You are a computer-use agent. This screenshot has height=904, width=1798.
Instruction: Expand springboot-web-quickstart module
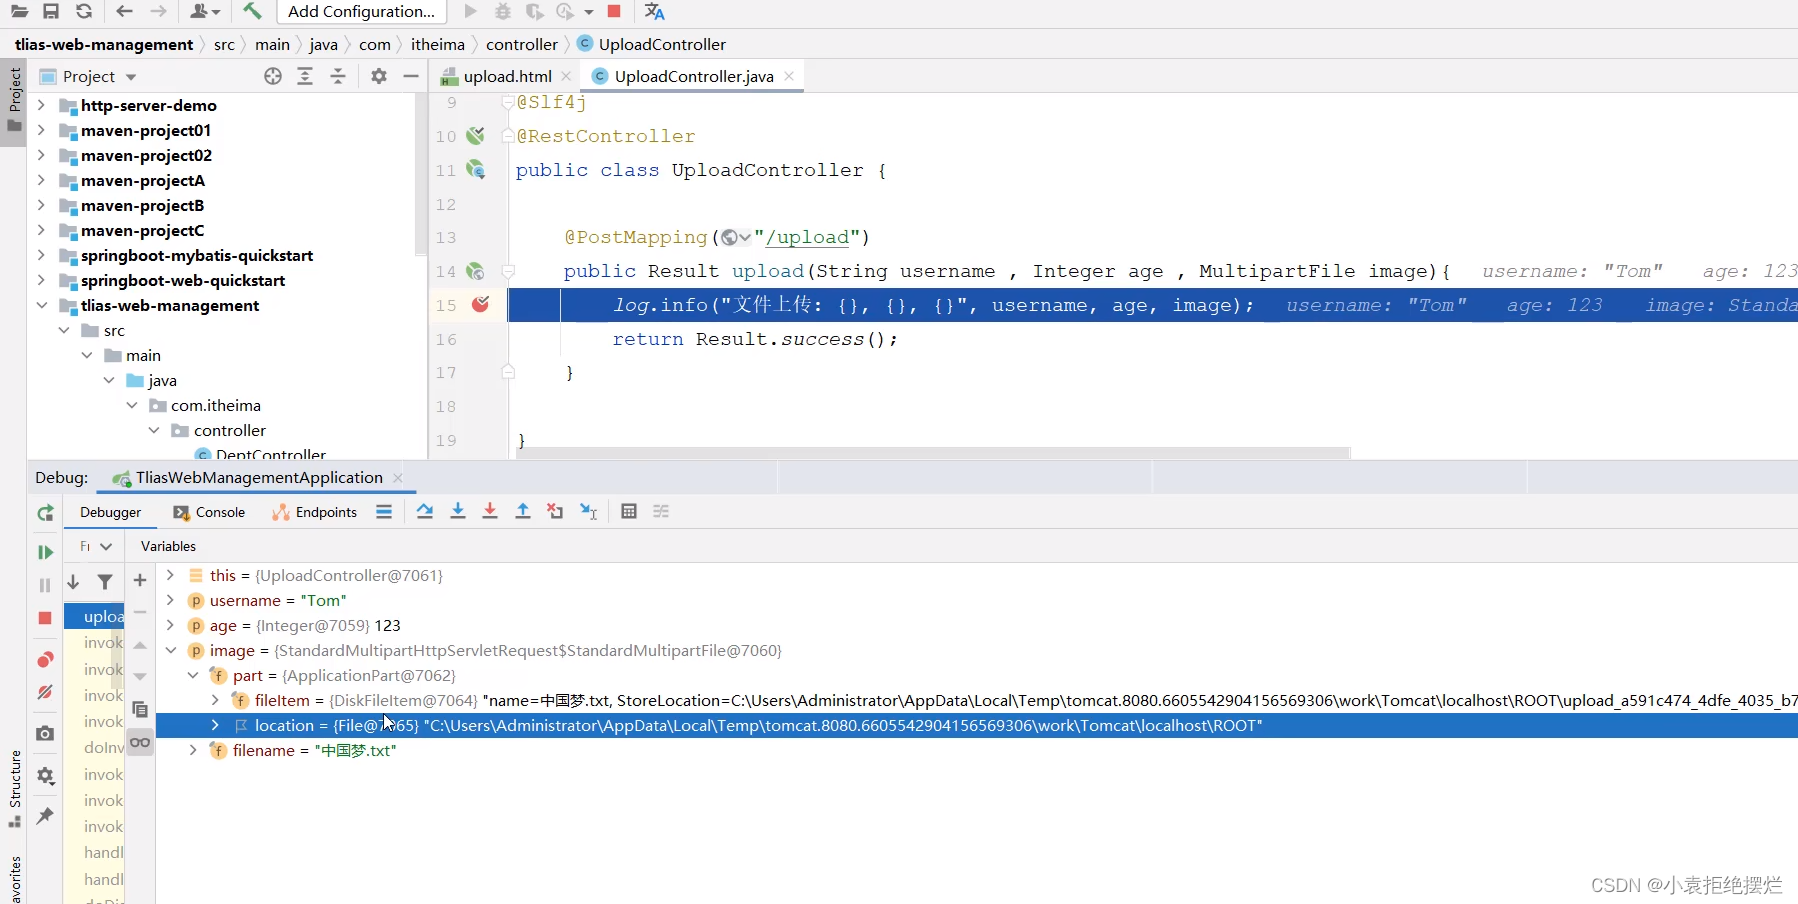(41, 280)
